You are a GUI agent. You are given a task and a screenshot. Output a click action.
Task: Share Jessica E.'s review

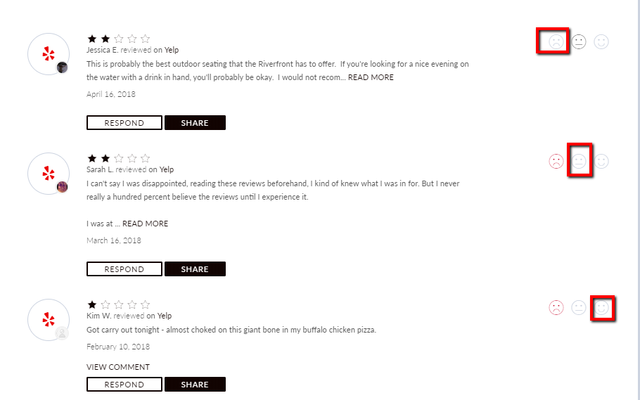click(x=195, y=123)
